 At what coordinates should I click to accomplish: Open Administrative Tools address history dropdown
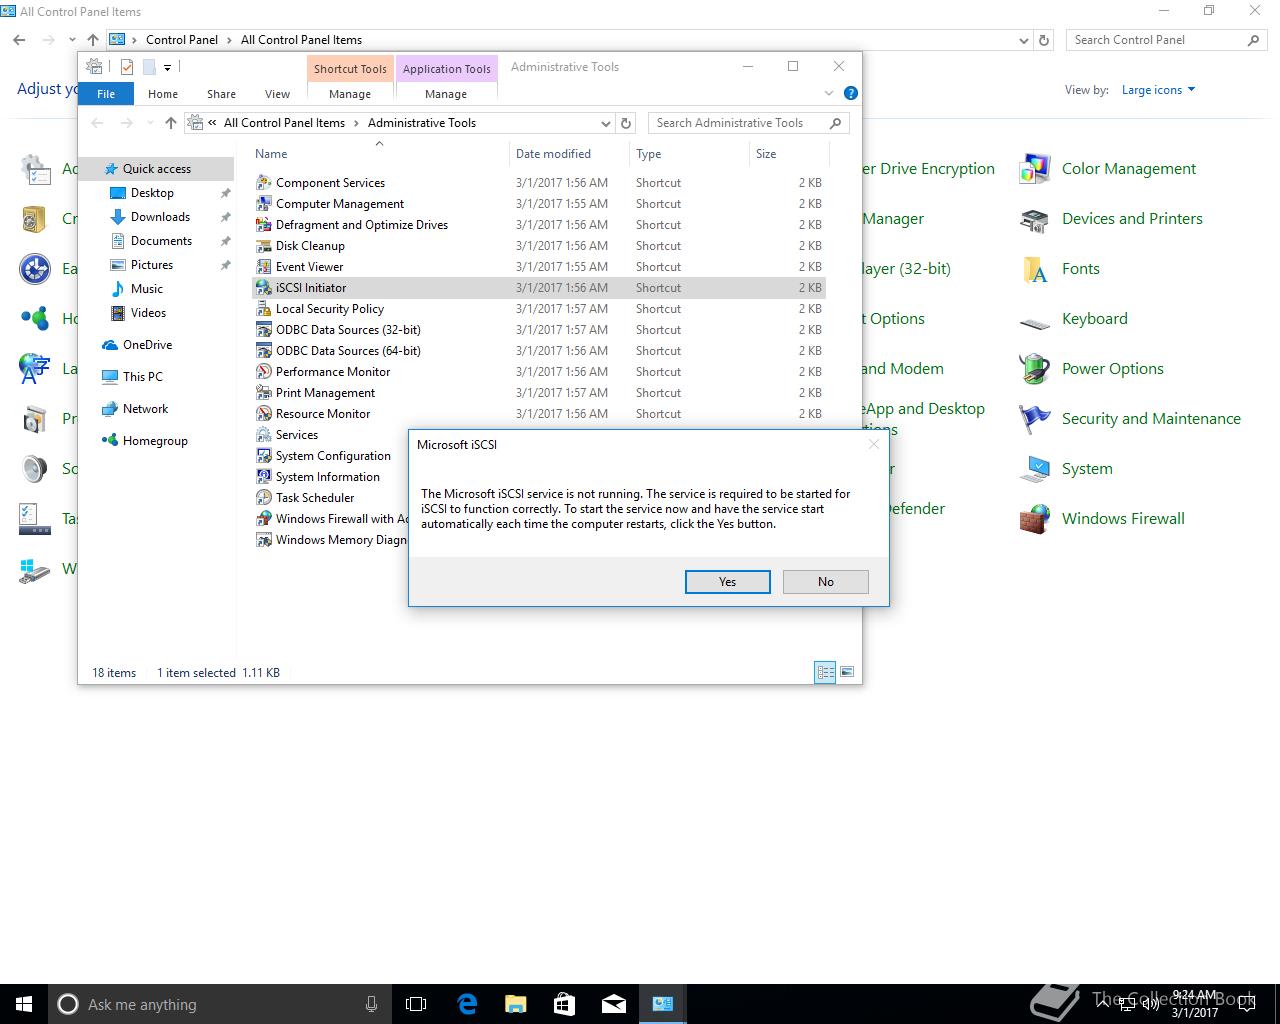[x=606, y=123]
